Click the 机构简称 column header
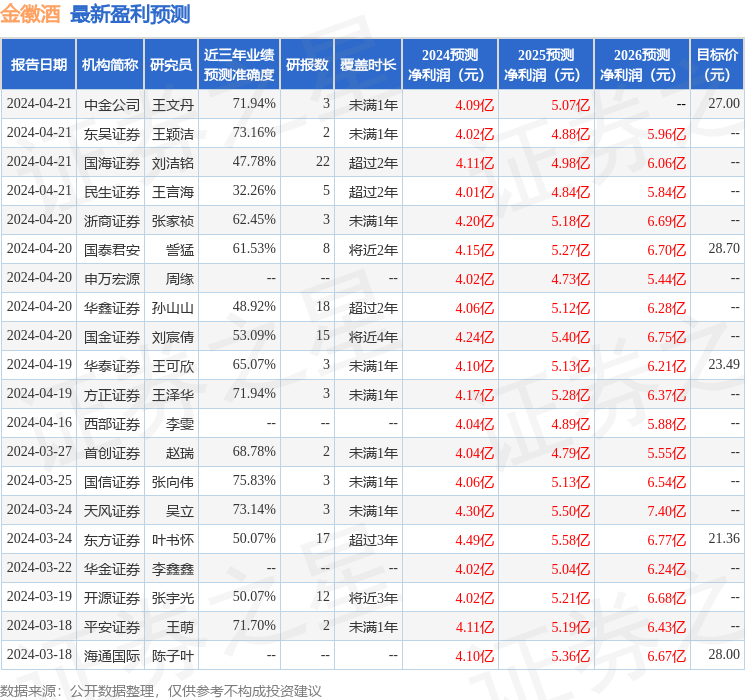 (x=110, y=65)
